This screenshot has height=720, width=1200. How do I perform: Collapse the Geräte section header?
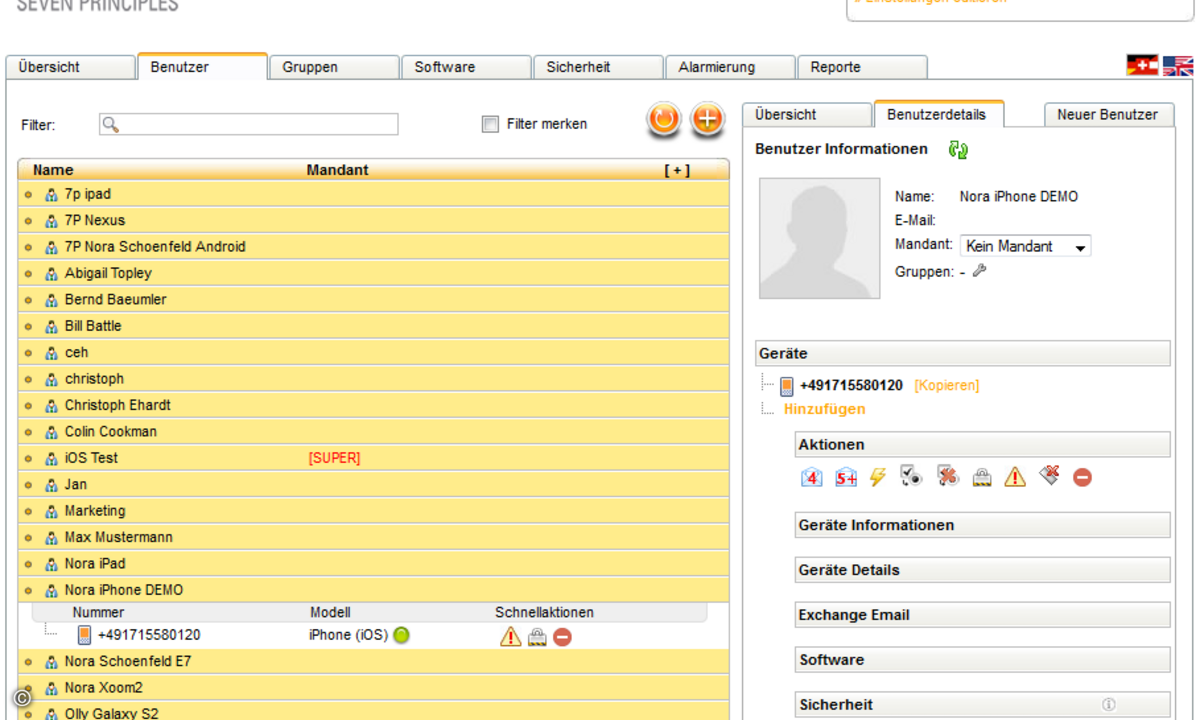pos(963,353)
